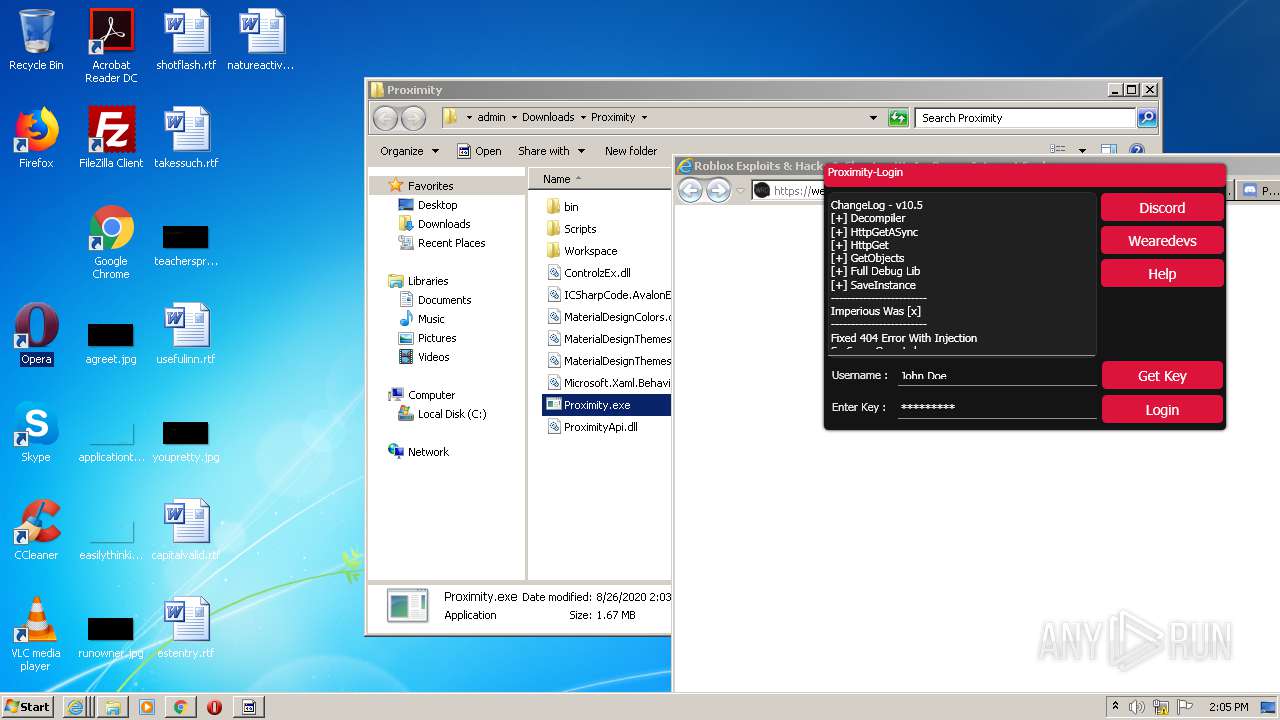Click the volume tray icon
This screenshot has height=720, width=1280.
1137,707
